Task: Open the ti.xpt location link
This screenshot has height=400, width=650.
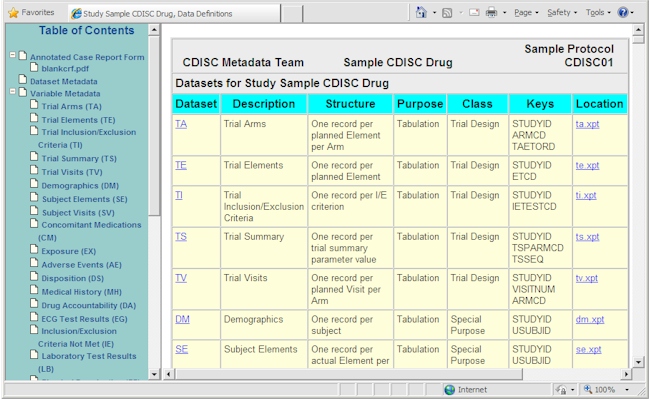Action: pyautogui.click(x=586, y=195)
